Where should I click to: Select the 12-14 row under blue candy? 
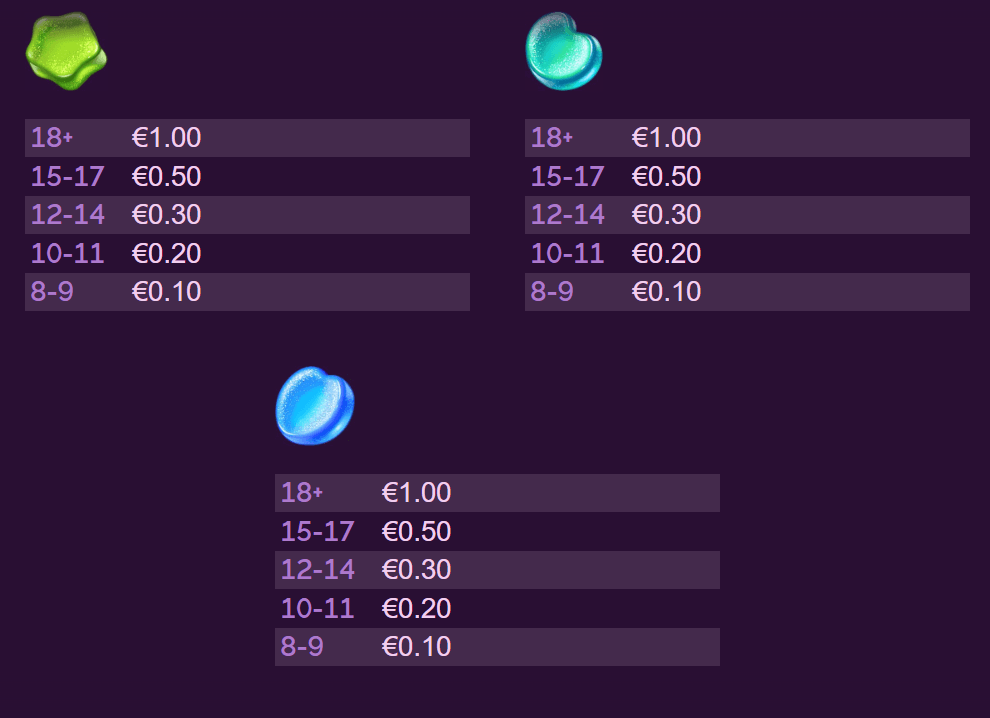[498, 570]
